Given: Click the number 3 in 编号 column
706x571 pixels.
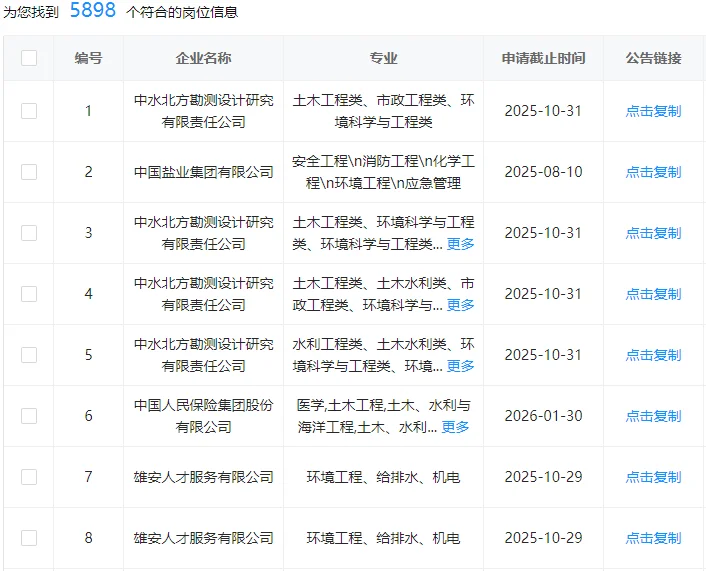Looking at the screenshot, I should [x=88, y=233].
